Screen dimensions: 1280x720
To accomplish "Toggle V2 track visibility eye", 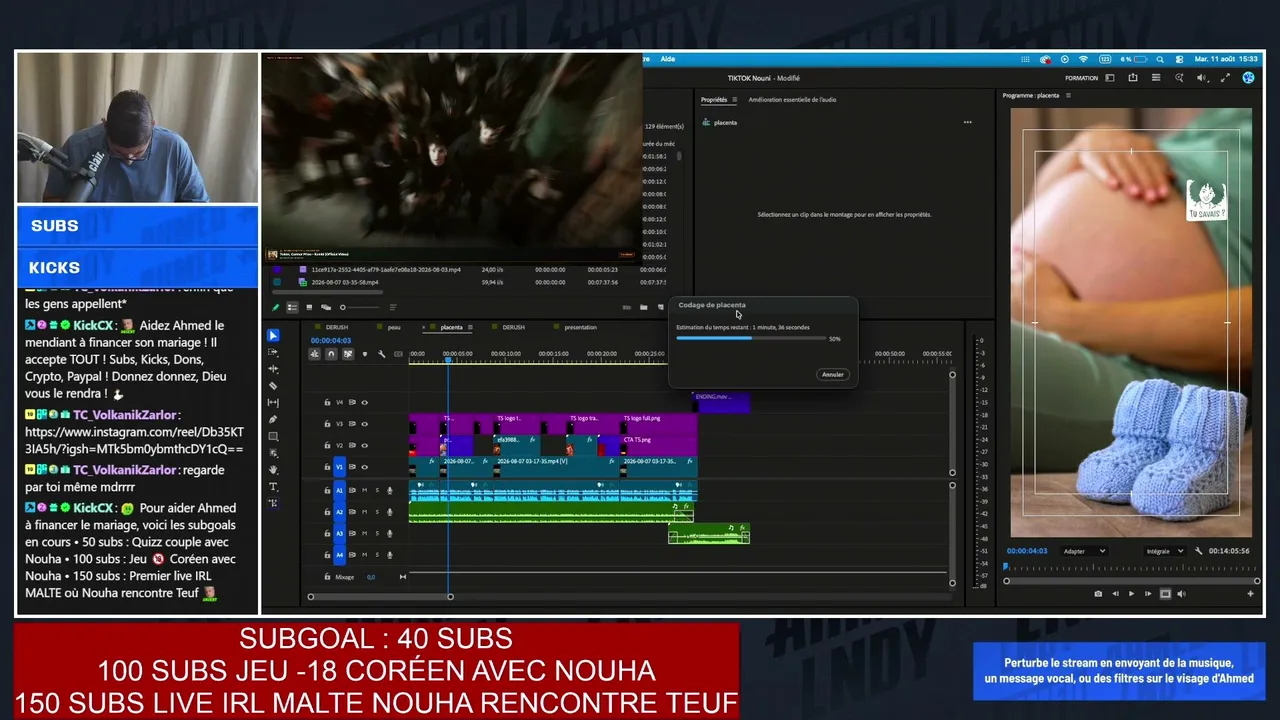I will [x=364, y=445].
